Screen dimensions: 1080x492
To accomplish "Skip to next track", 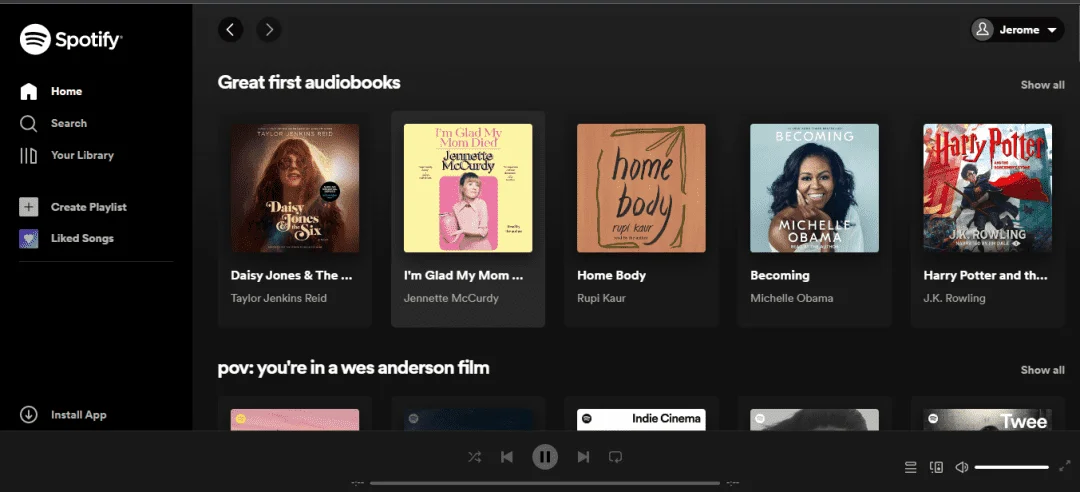I will click(583, 457).
